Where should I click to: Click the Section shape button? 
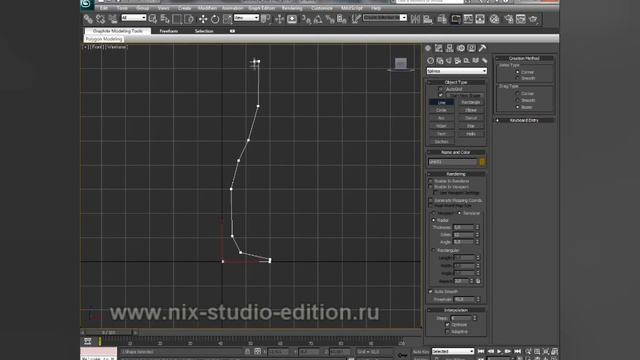tap(441, 142)
